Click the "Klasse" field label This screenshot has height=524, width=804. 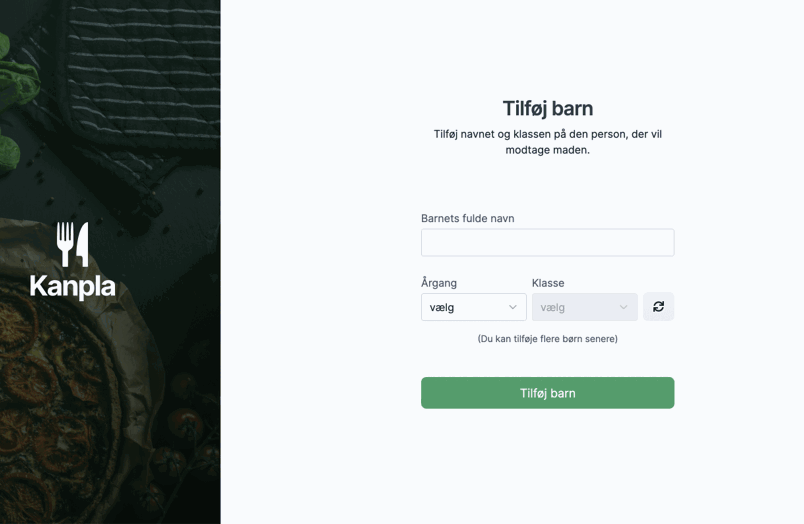pyautogui.click(x=548, y=283)
